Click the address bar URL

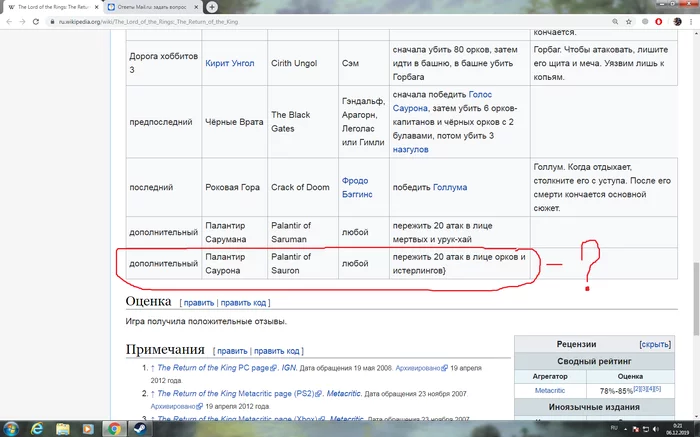click(x=148, y=21)
